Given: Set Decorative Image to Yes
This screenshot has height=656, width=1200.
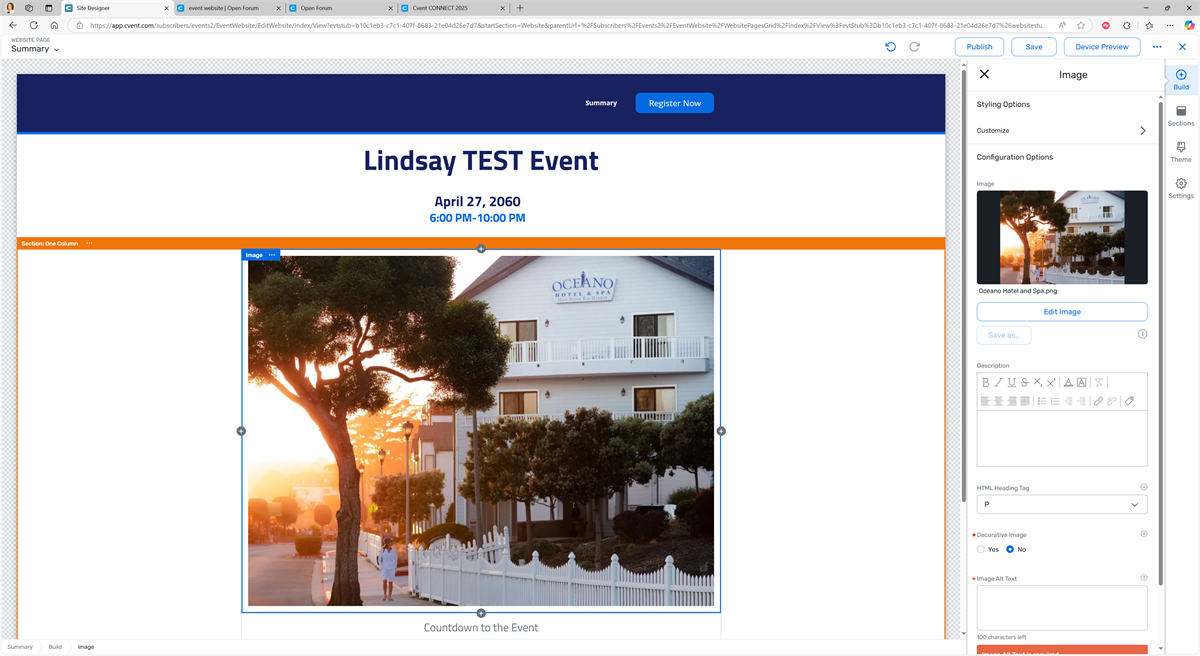Looking at the screenshot, I should pyautogui.click(x=981, y=549).
